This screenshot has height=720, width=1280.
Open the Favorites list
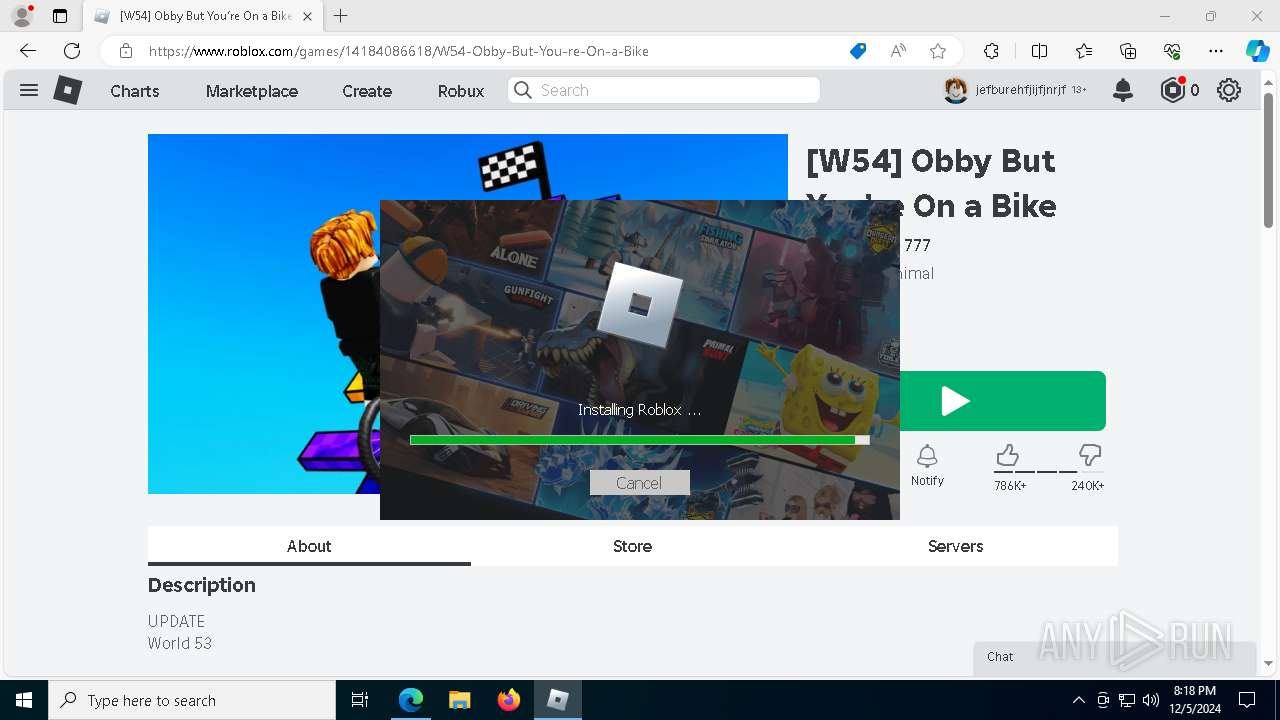point(1084,51)
